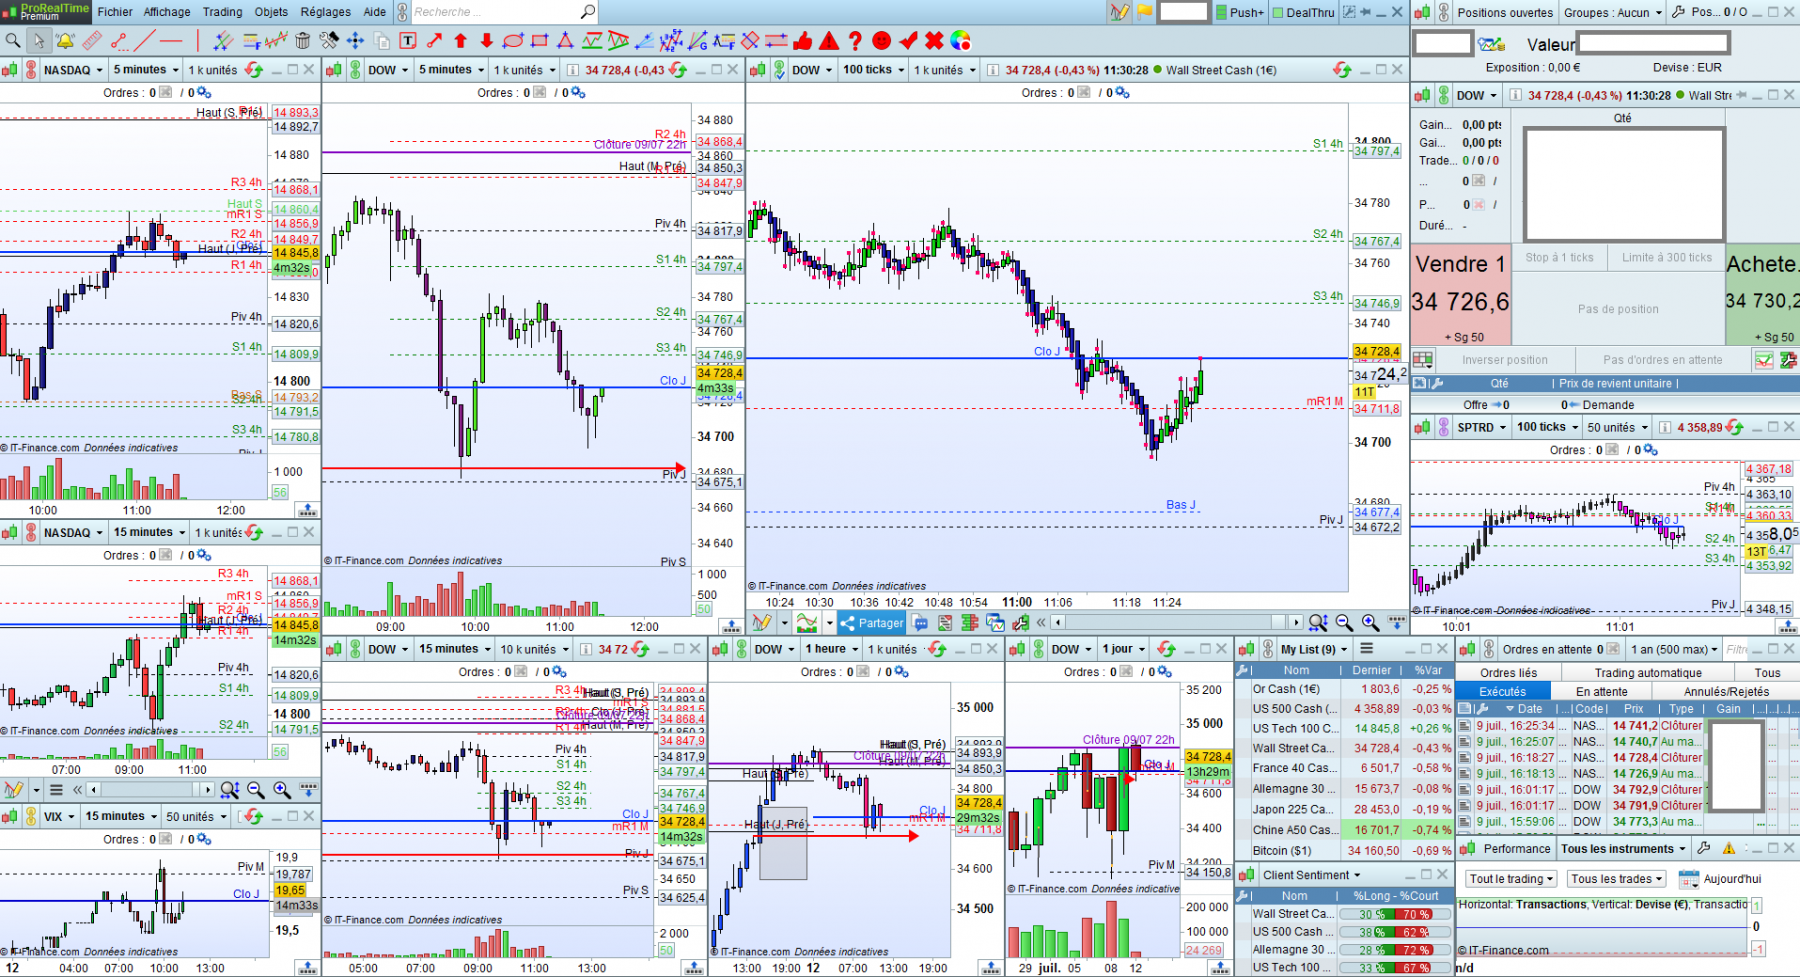The width and height of the screenshot is (1800, 977).
Task: Click the Partager share button
Action: (871, 623)
